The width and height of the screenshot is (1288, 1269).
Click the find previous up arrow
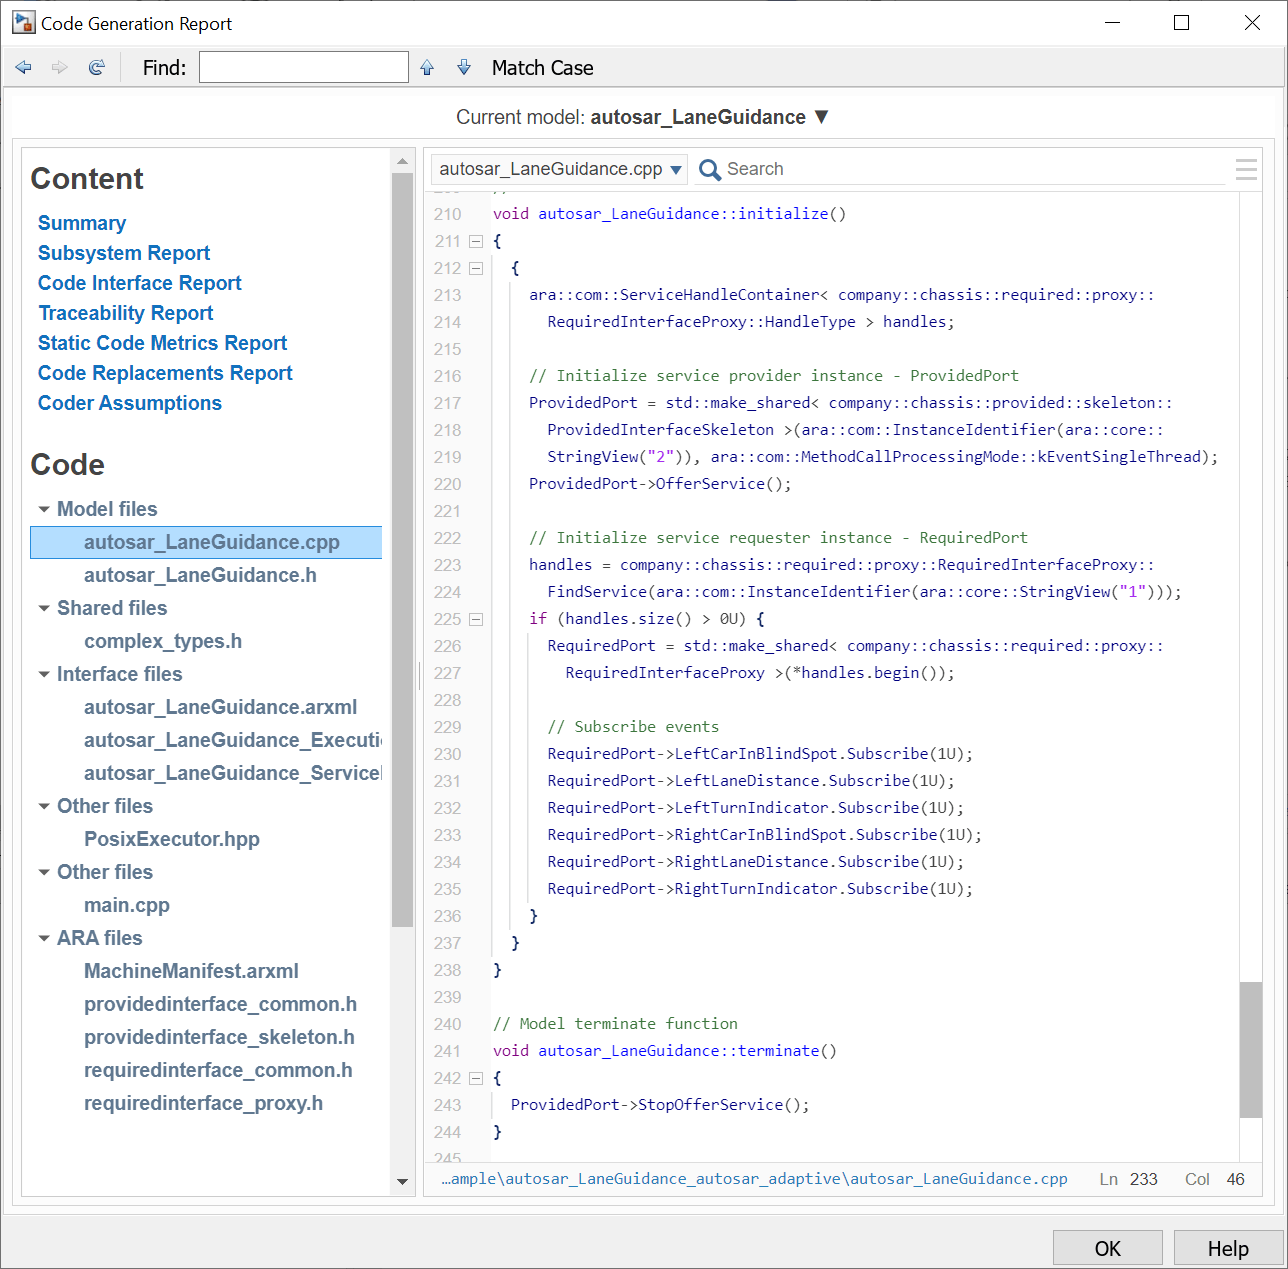click(427, 68)
